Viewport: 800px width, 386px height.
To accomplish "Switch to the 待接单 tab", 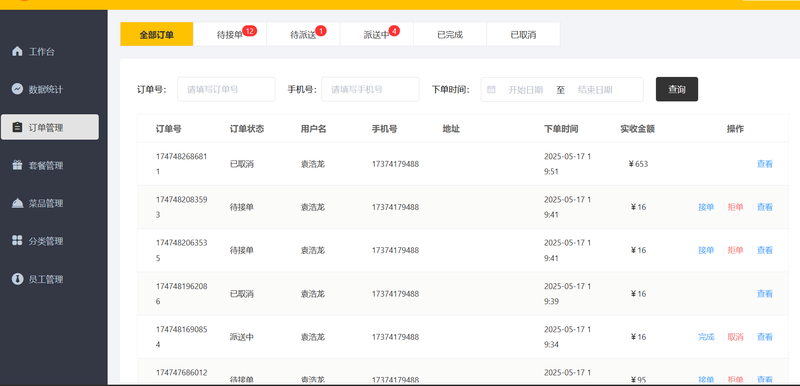I will click(x=230, y=35).
